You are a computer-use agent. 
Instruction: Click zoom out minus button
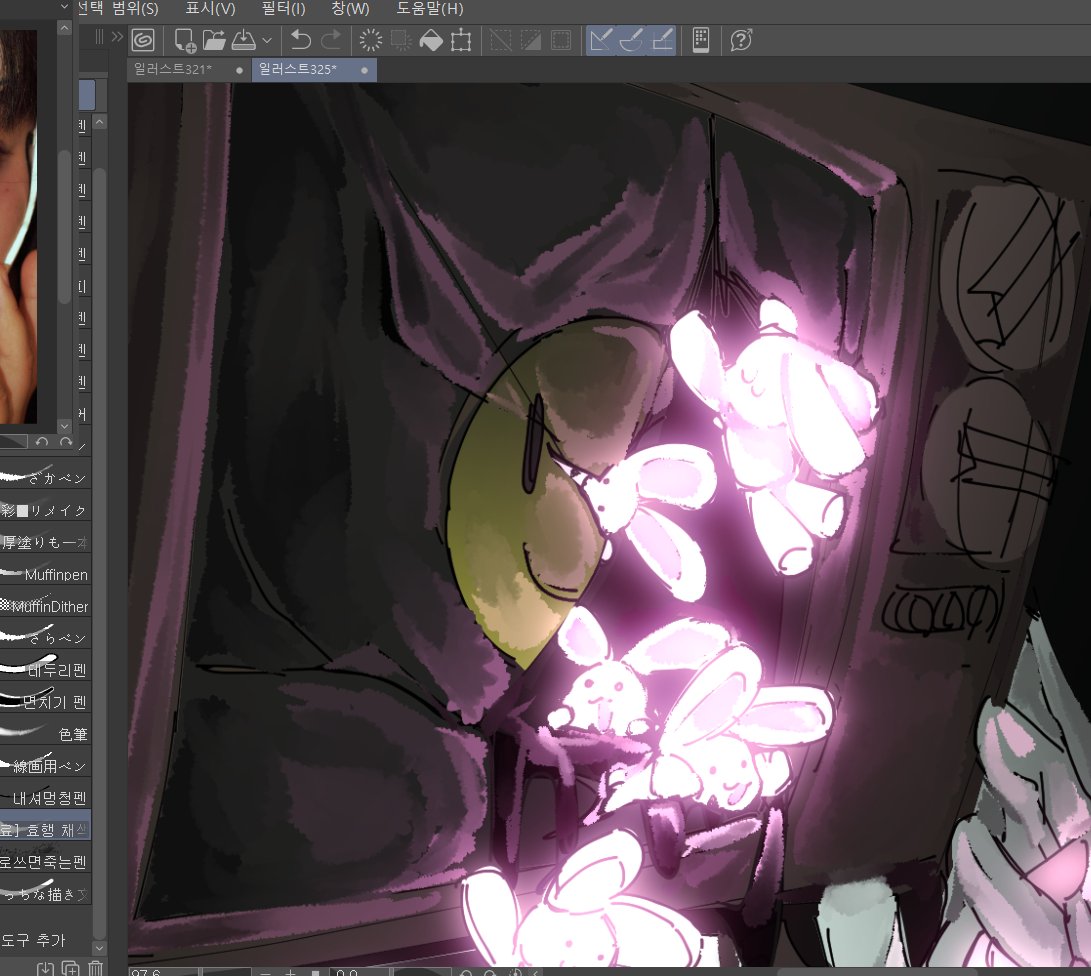point(265,973)
